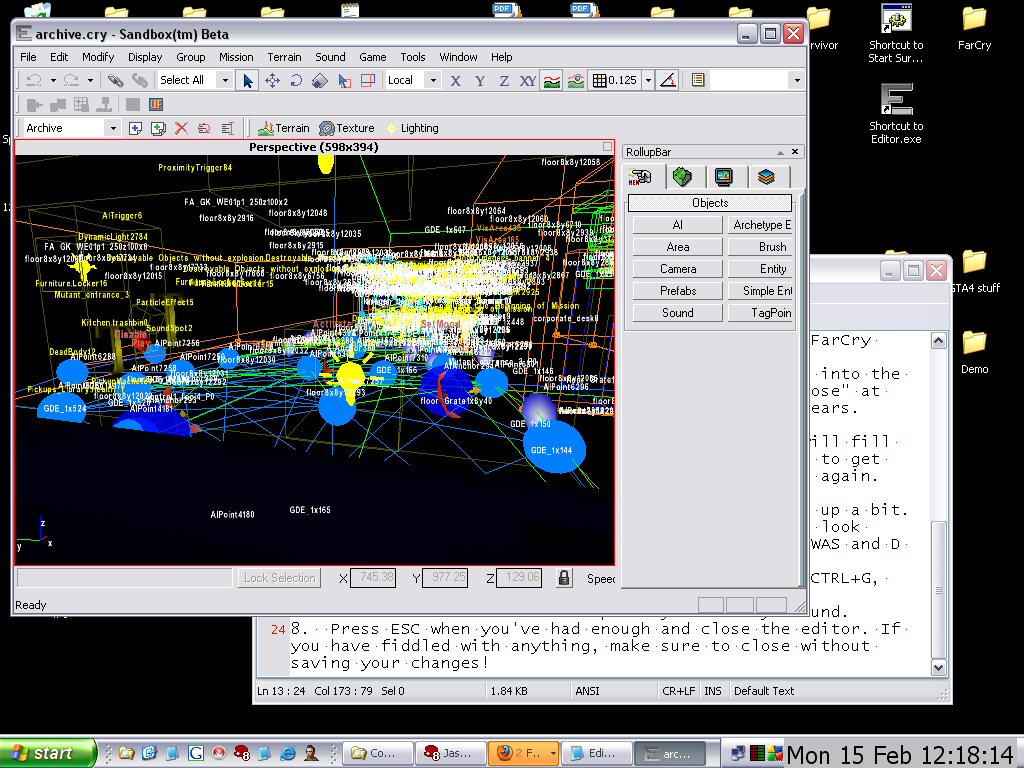Select the arrow Select Mode tool
Viewport: 1024px width, 768px height.
point(248,80)
